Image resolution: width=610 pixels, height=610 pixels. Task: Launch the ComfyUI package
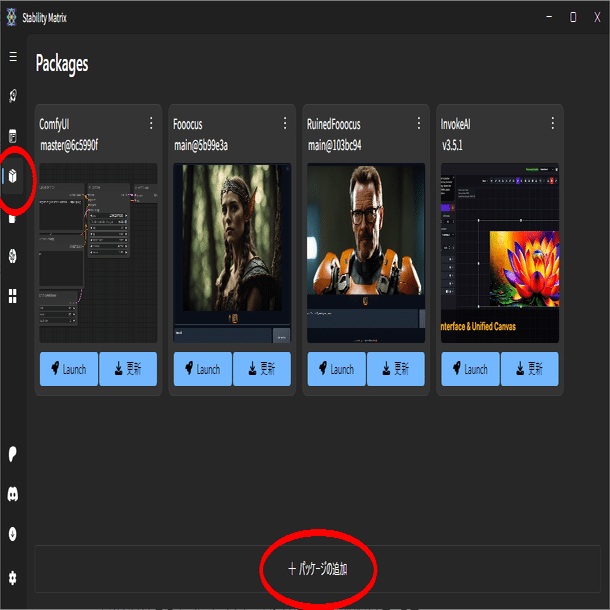coord(69,369)
